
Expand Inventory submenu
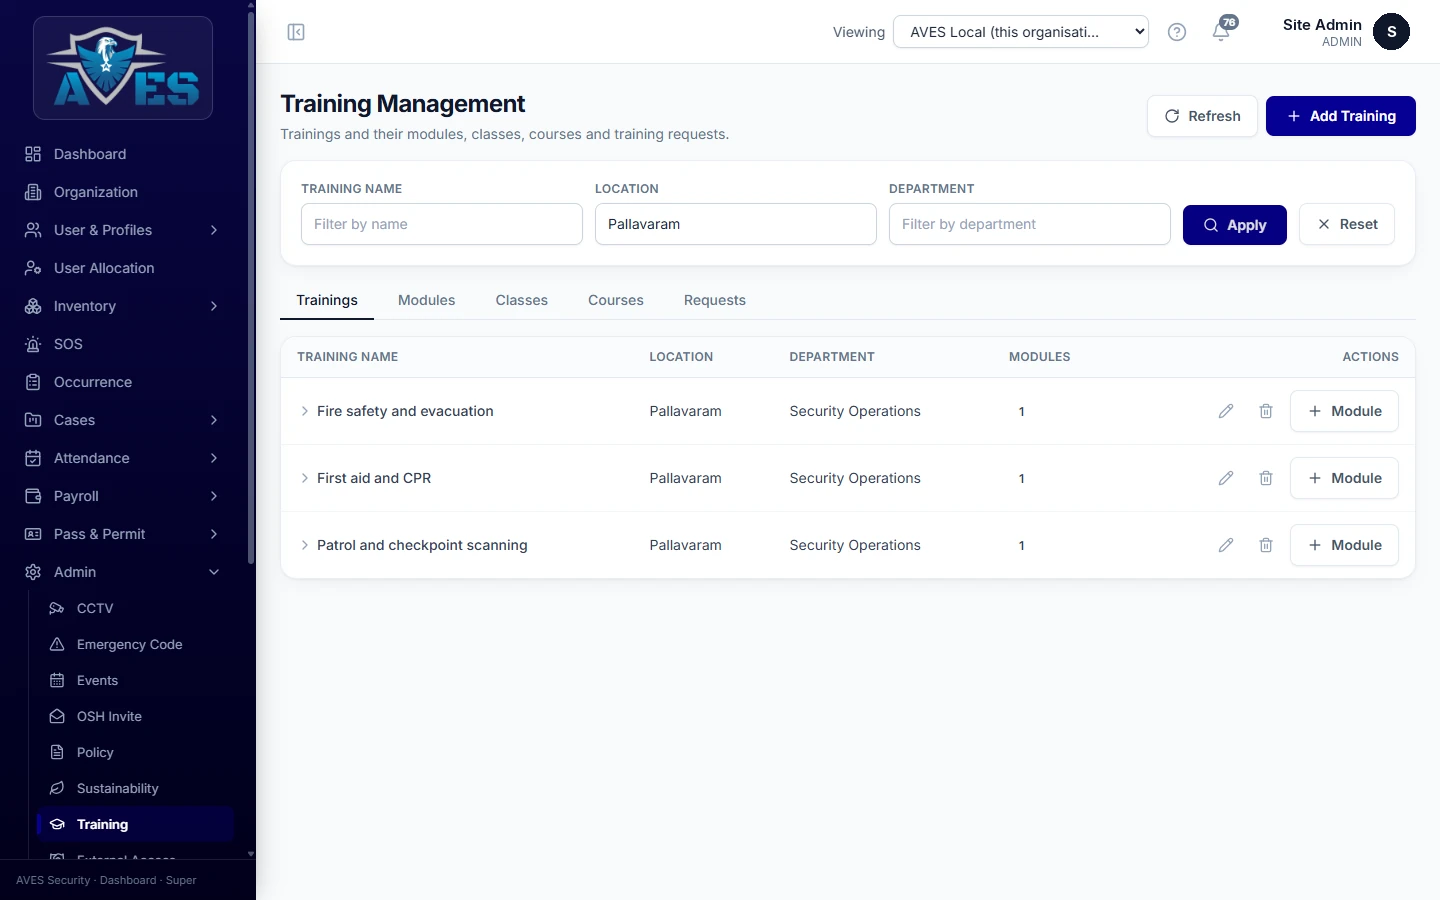coord(123,306)
